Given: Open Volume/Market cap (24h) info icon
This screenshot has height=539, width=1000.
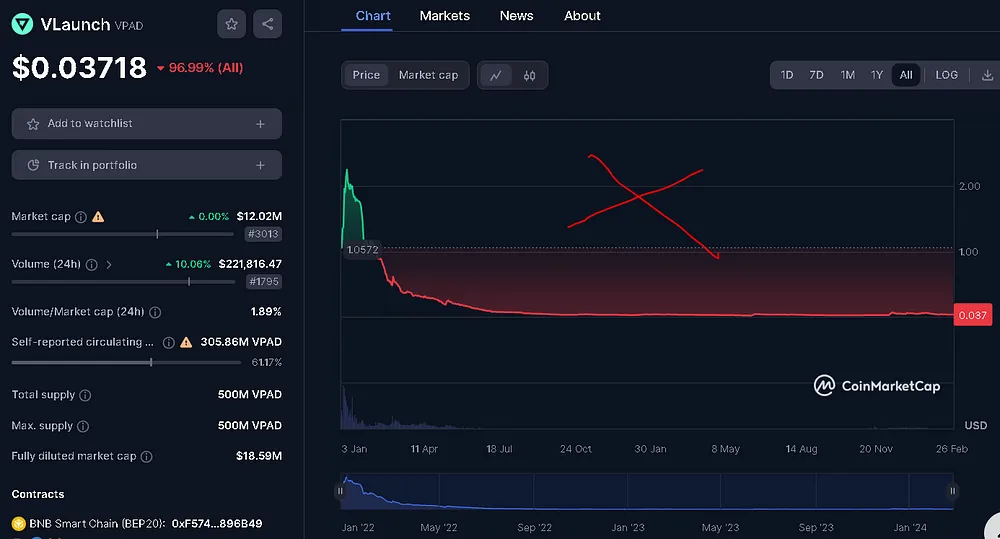Looking at the screenshot, I should [x=155, y=312].
